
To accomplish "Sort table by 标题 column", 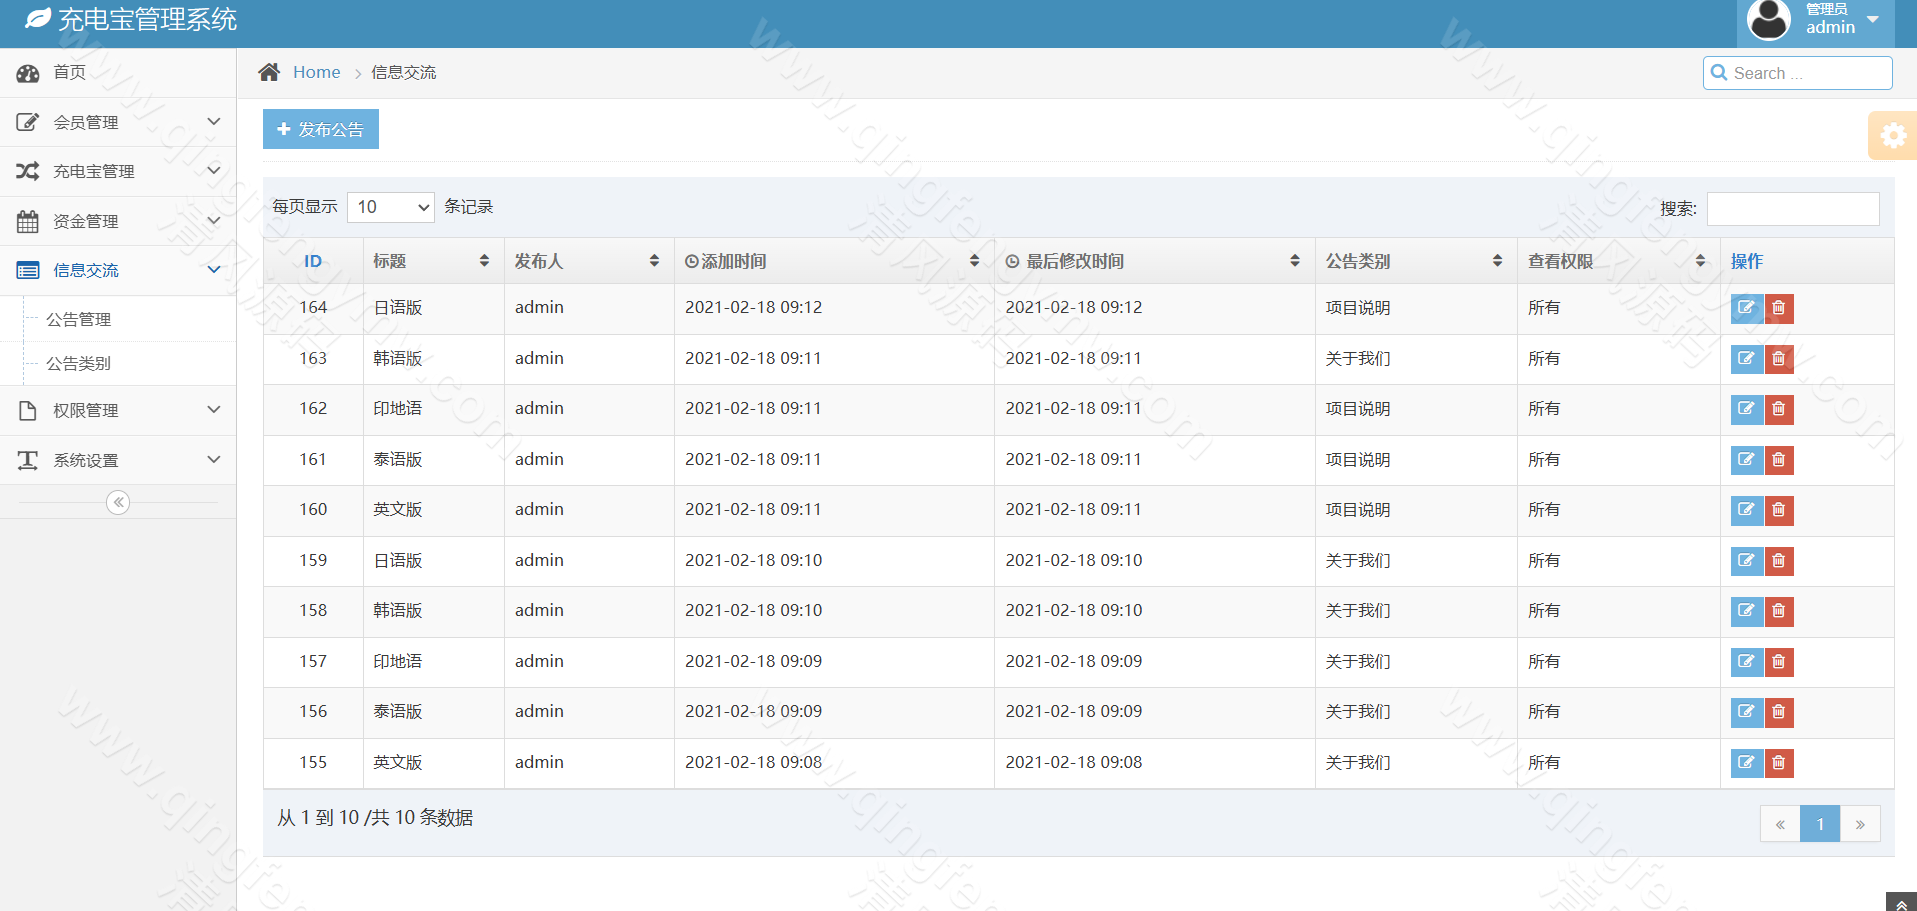I will [431, 261].
